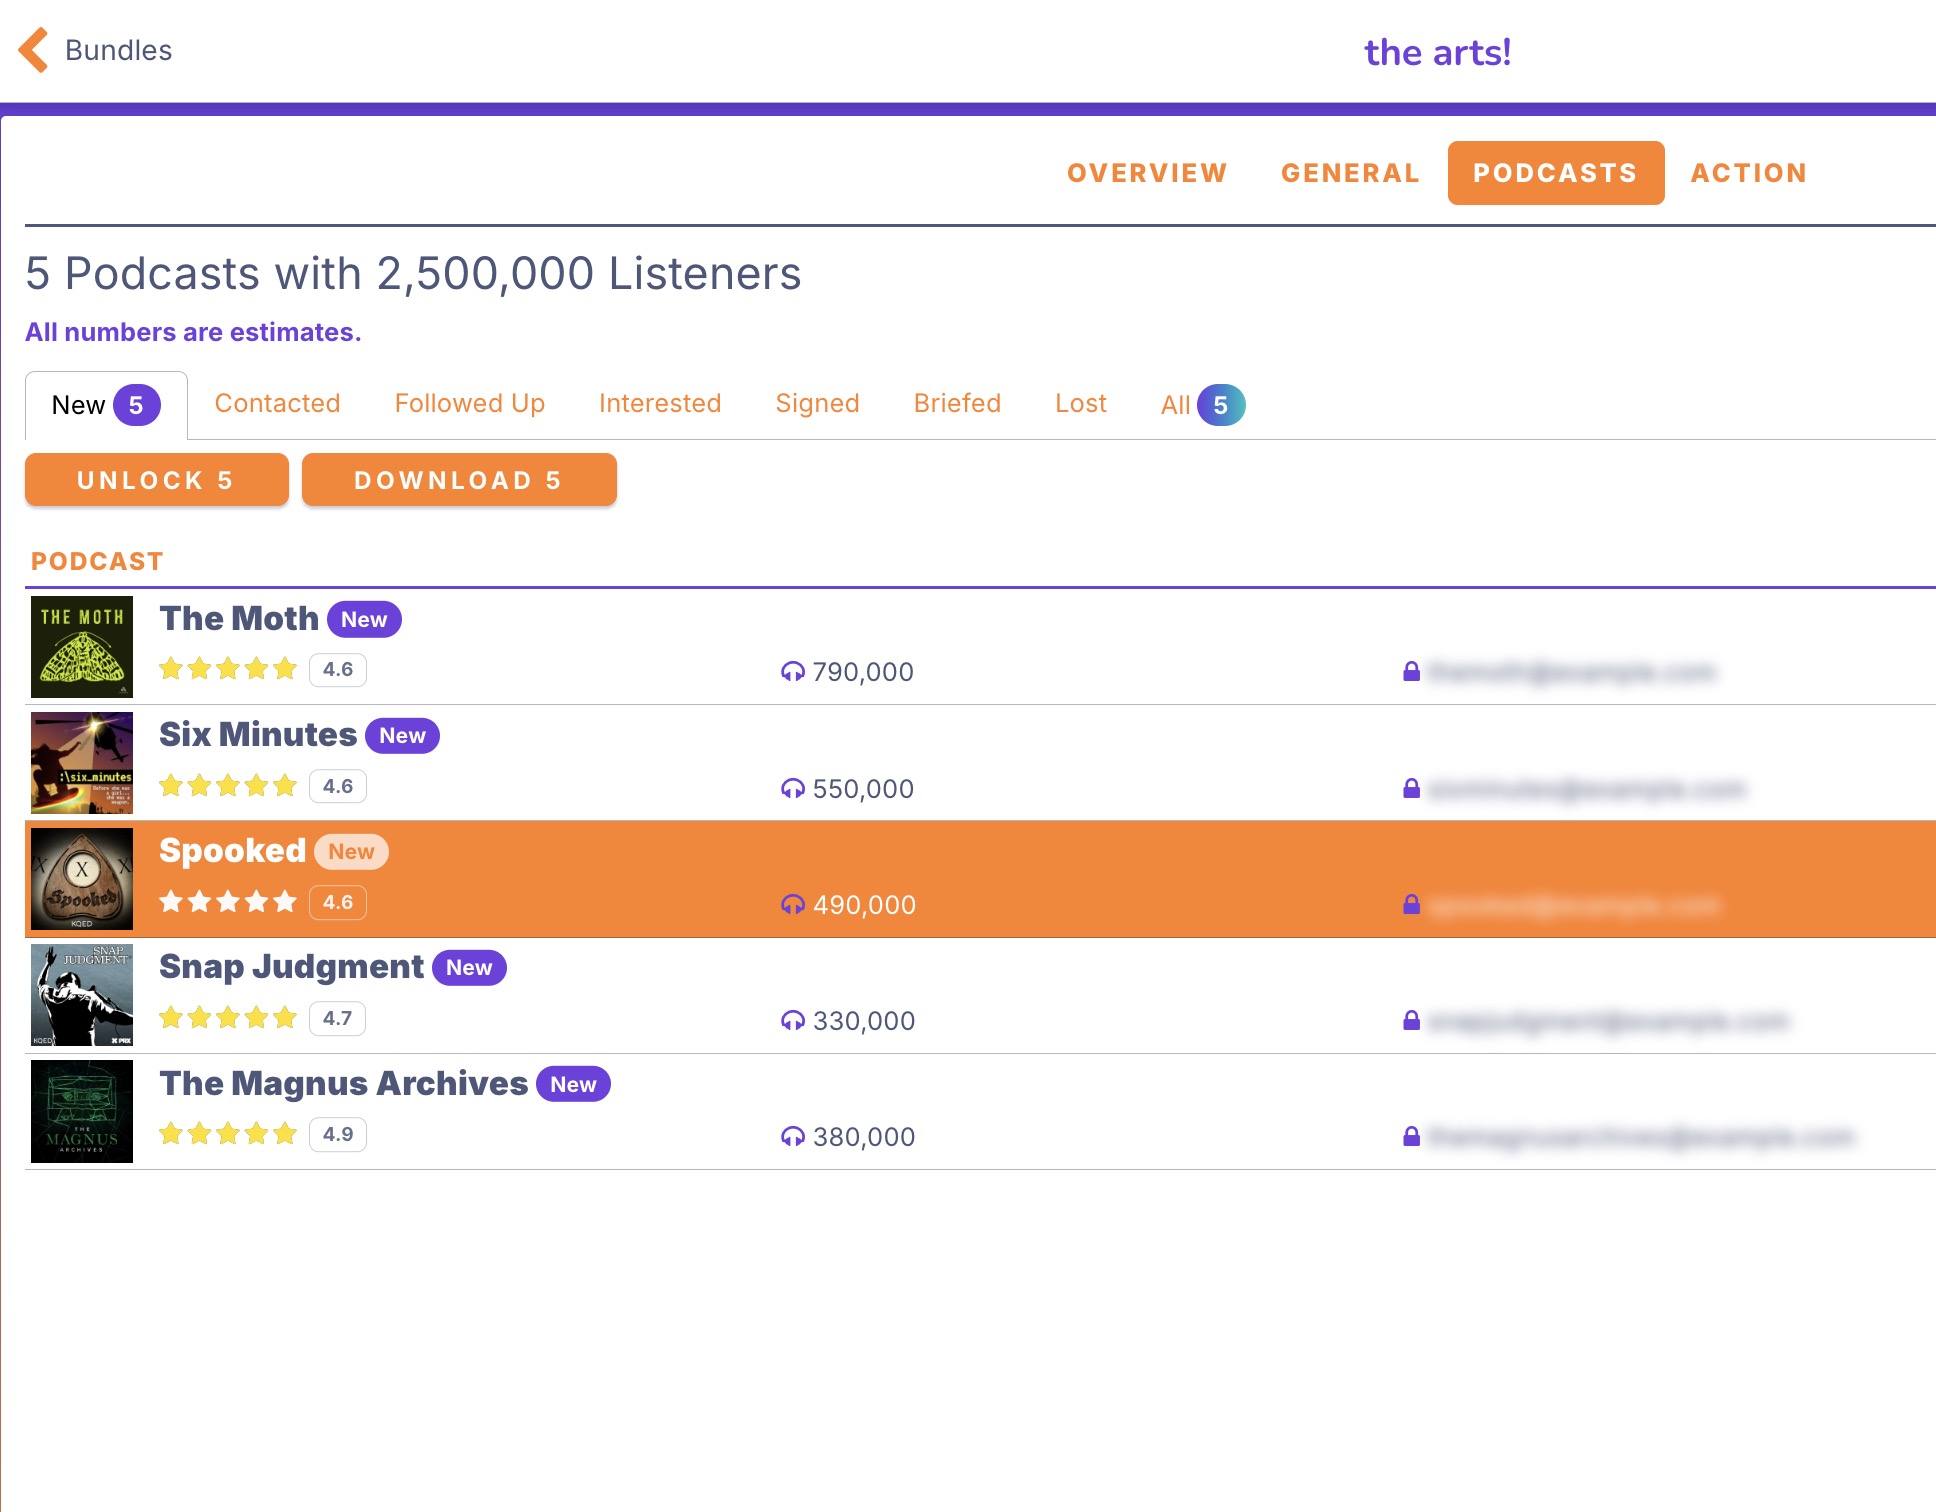Go back using the orange chevron icon

[33, 50]
